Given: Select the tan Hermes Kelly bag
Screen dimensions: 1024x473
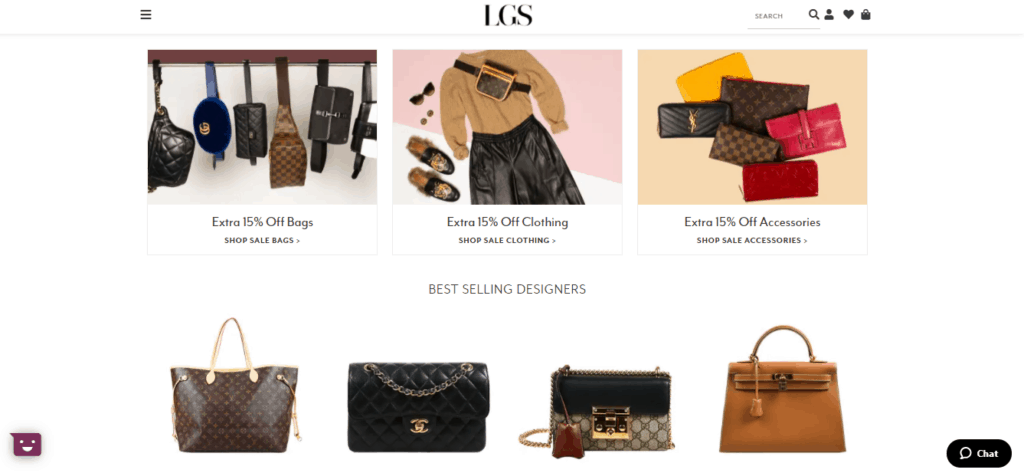Looking at the screenshot, I should tap(782, 389).
